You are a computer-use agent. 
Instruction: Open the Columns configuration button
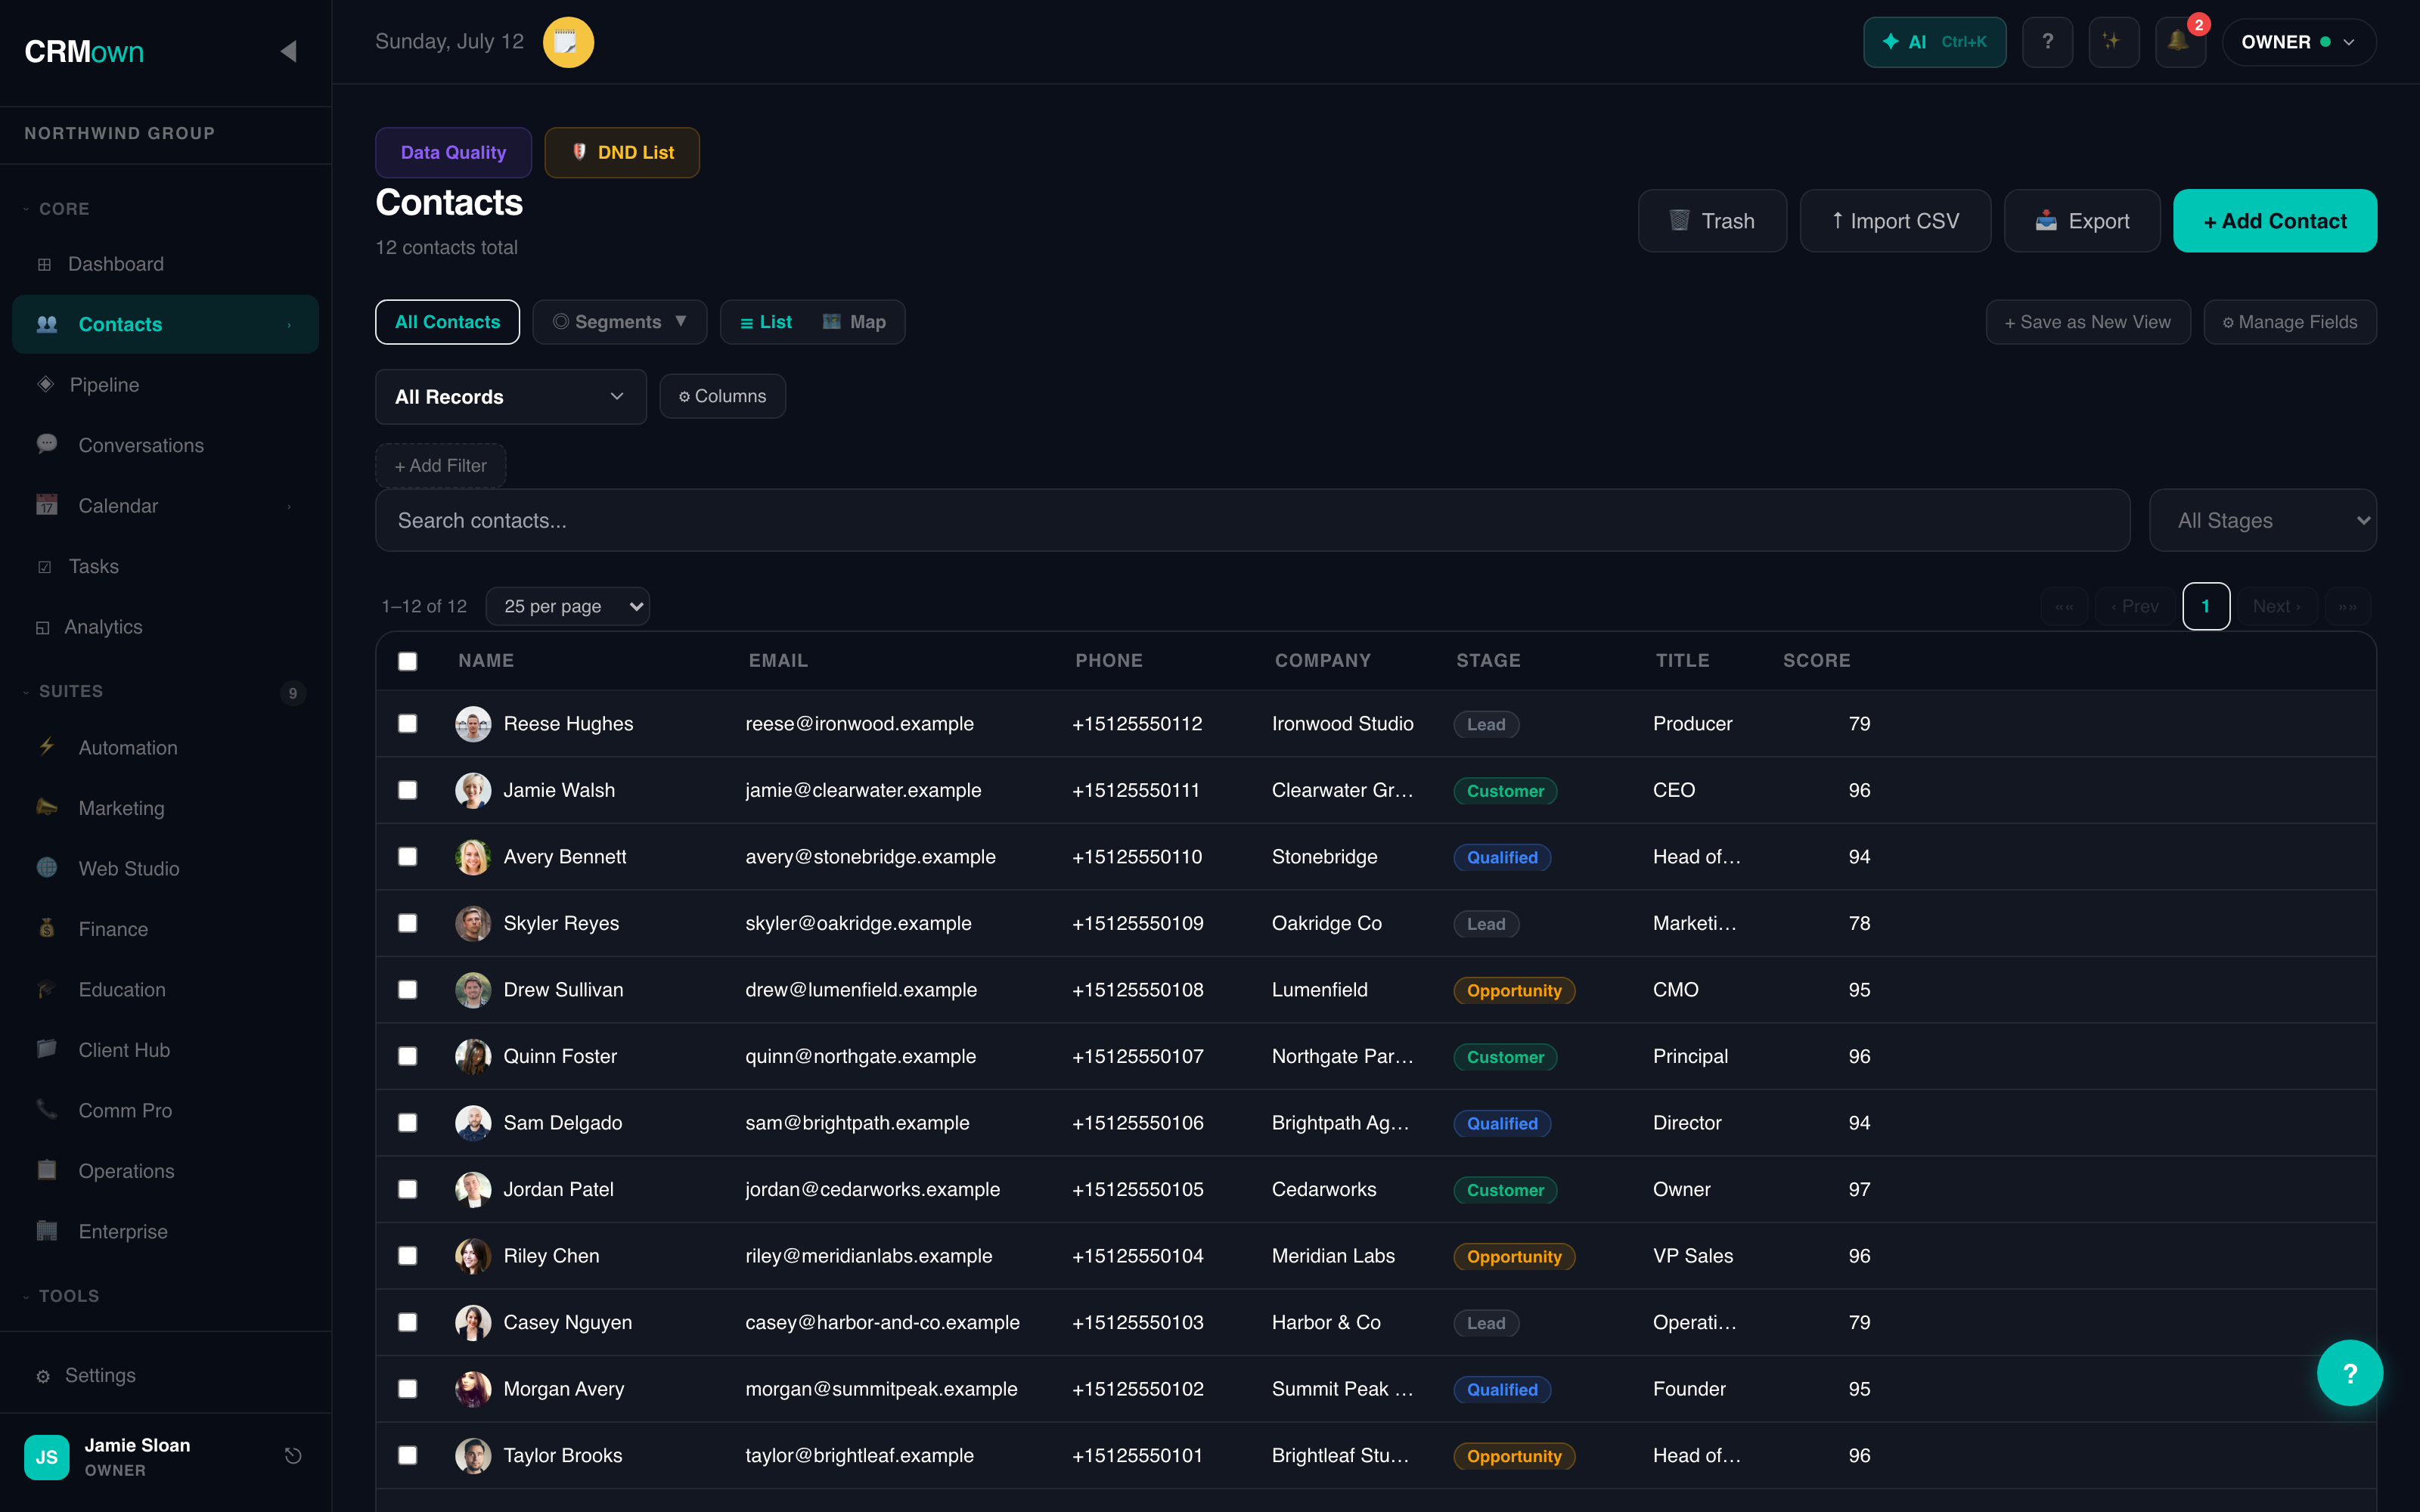(722, 396)
